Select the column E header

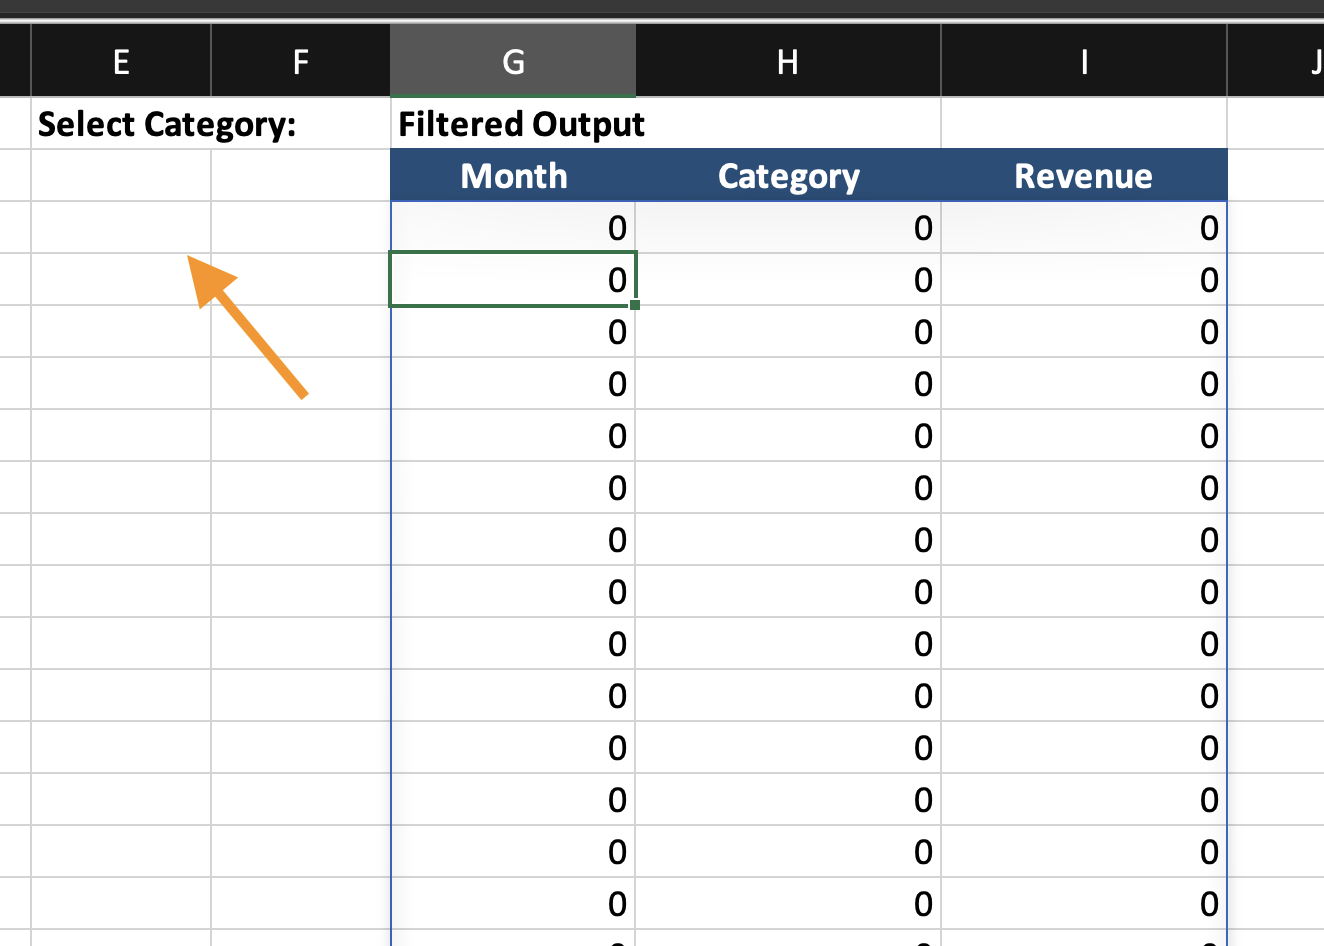tap(121, 62)
